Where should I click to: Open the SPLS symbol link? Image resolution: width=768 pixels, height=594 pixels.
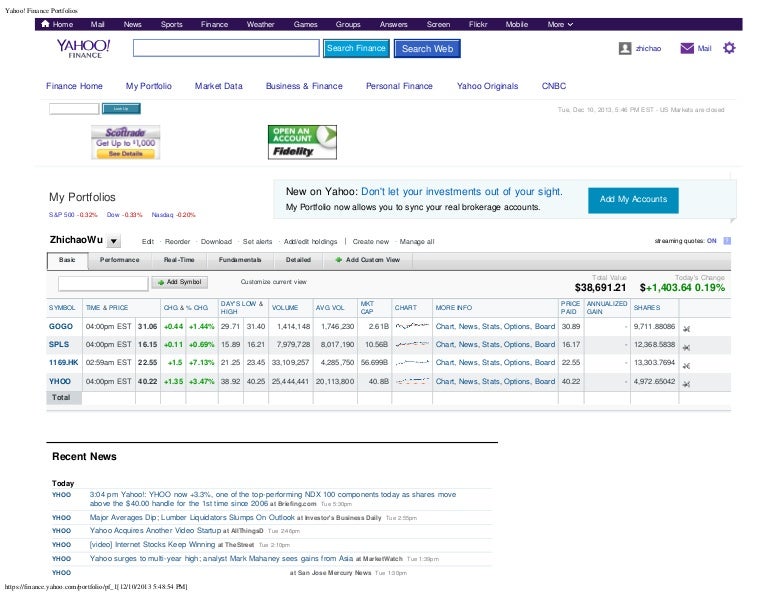point(59,344)
